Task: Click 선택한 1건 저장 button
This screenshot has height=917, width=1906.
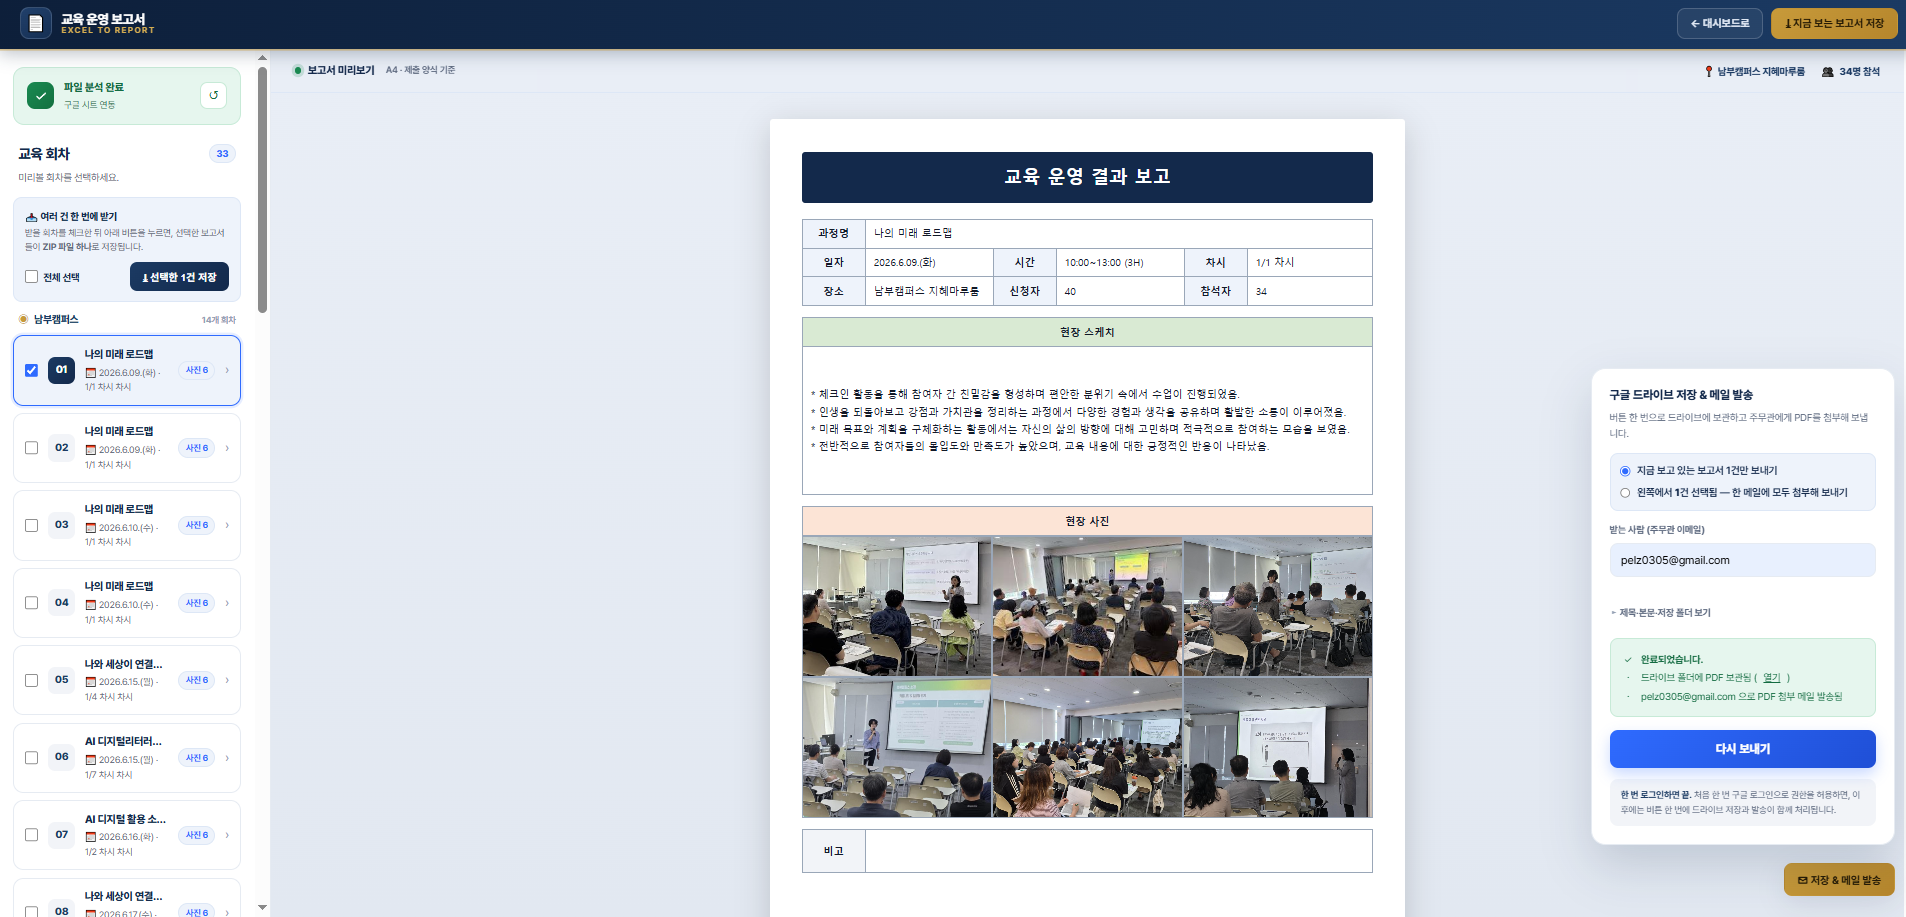Action: coord(179,277)
